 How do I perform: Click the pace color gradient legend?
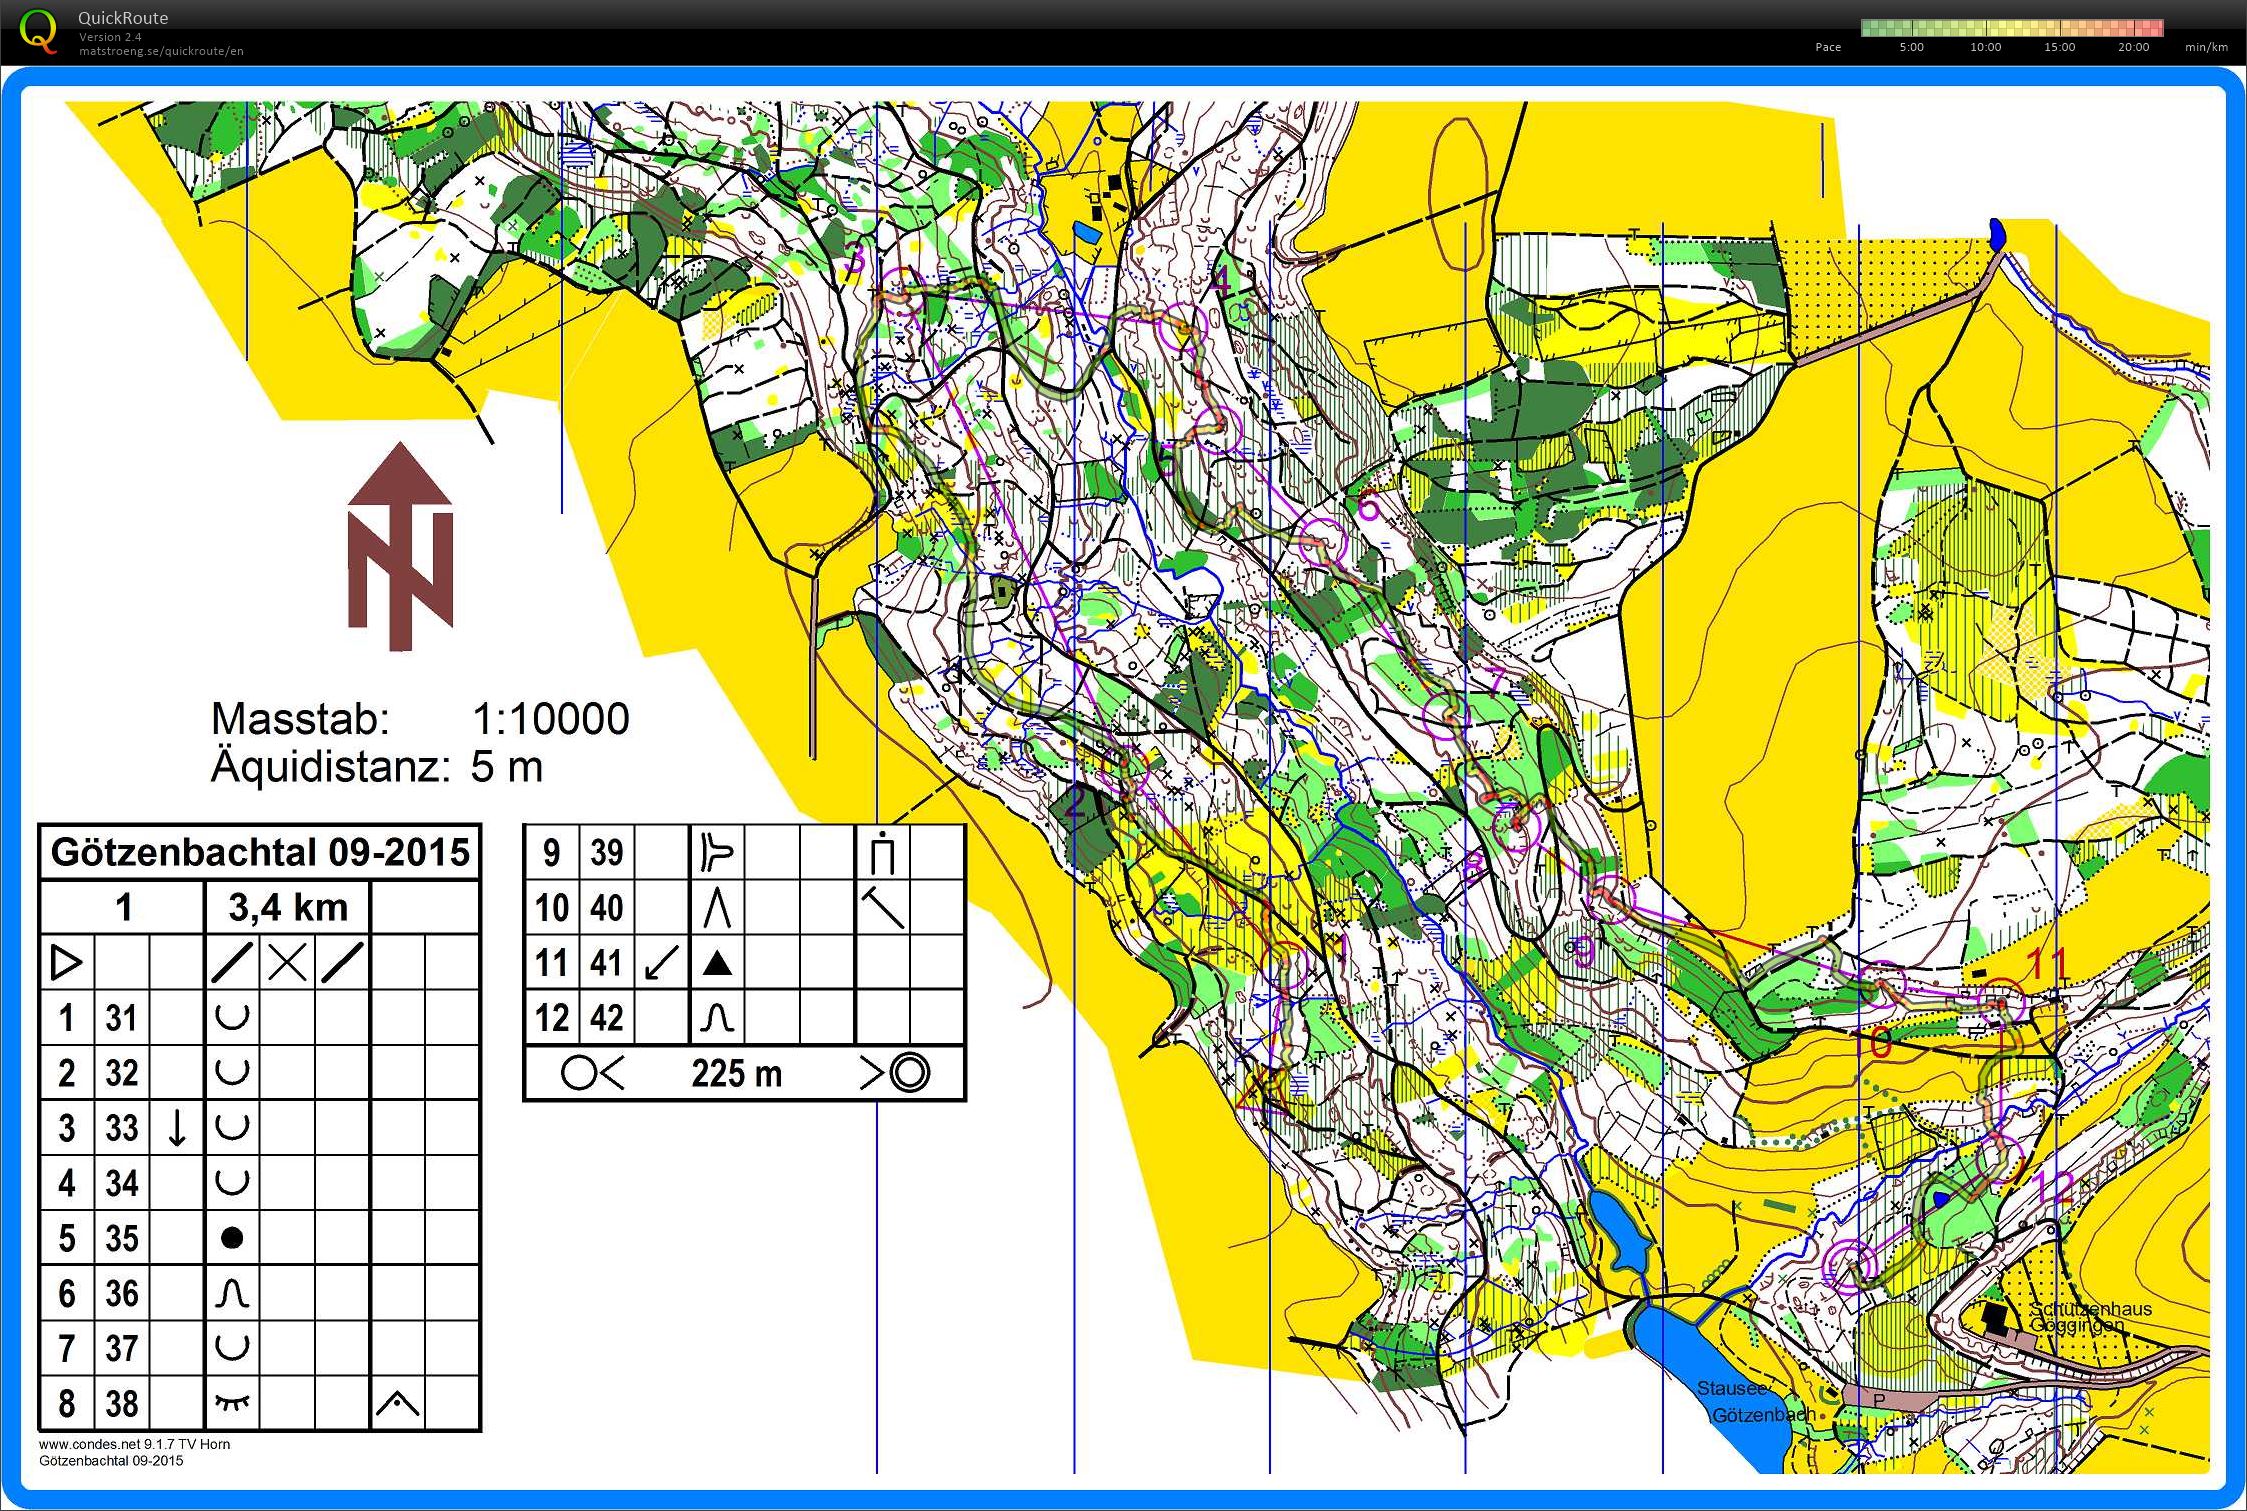pyautogui.click(x=2012, y=28)
